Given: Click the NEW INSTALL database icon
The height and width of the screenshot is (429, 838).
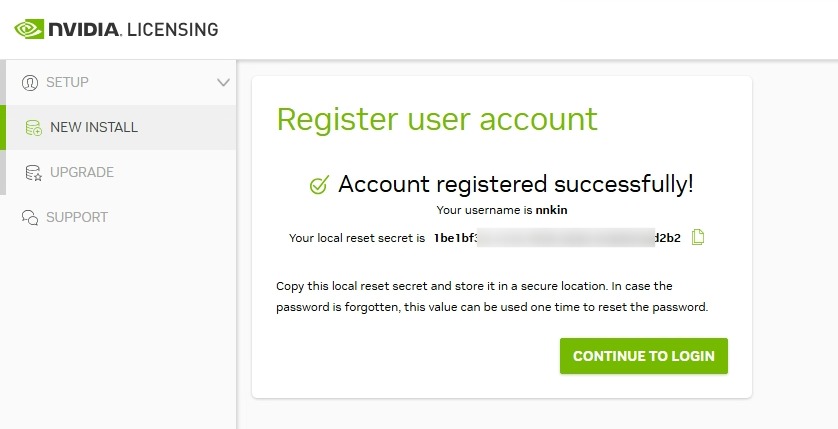Looking at the screenshot, I should [x=33, y=128].
